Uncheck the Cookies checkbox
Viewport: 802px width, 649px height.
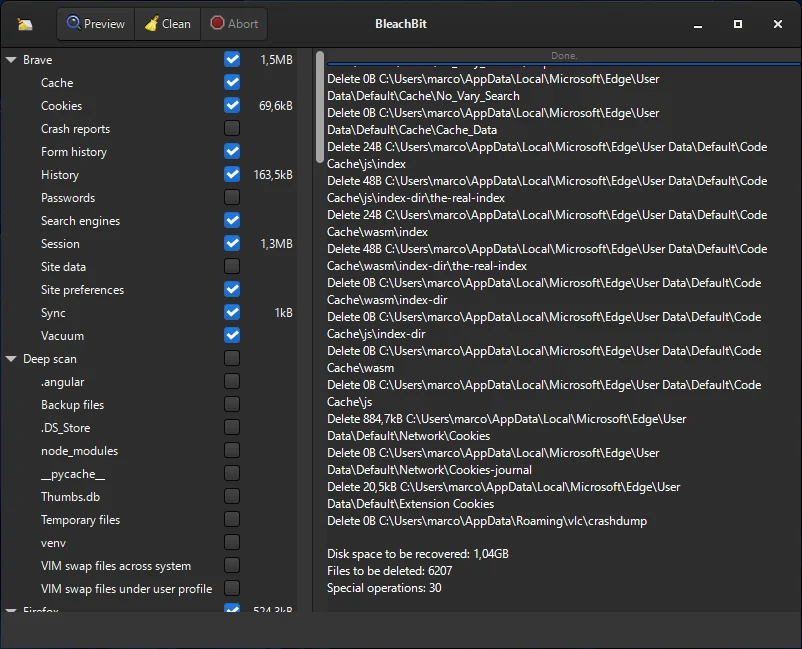click(232, 105)
